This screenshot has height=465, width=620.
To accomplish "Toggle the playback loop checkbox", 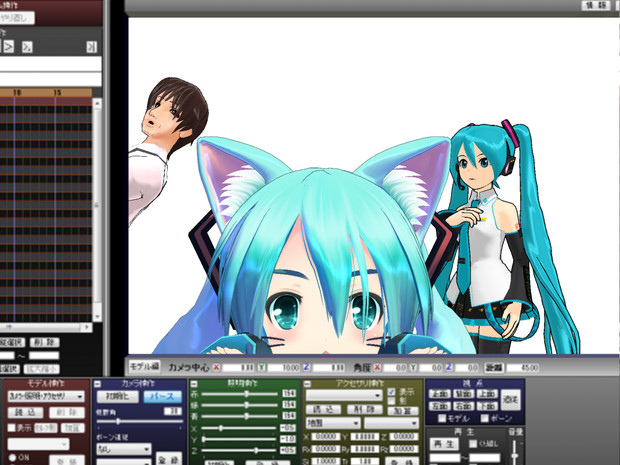I will point(473,444).
